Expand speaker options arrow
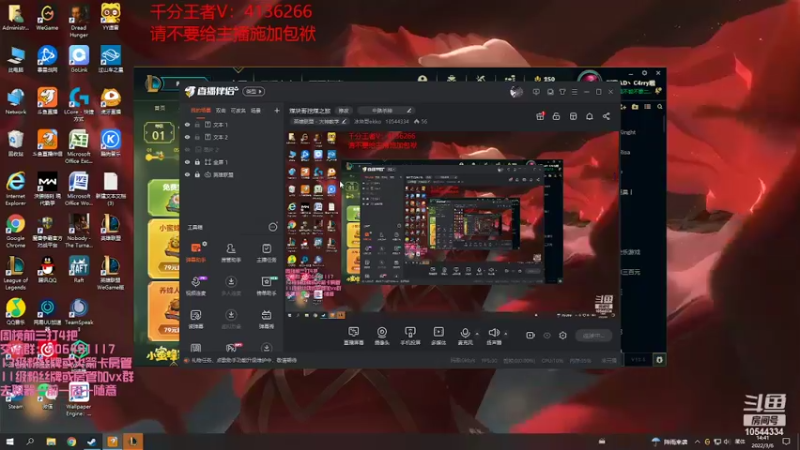 pos(506,334)
